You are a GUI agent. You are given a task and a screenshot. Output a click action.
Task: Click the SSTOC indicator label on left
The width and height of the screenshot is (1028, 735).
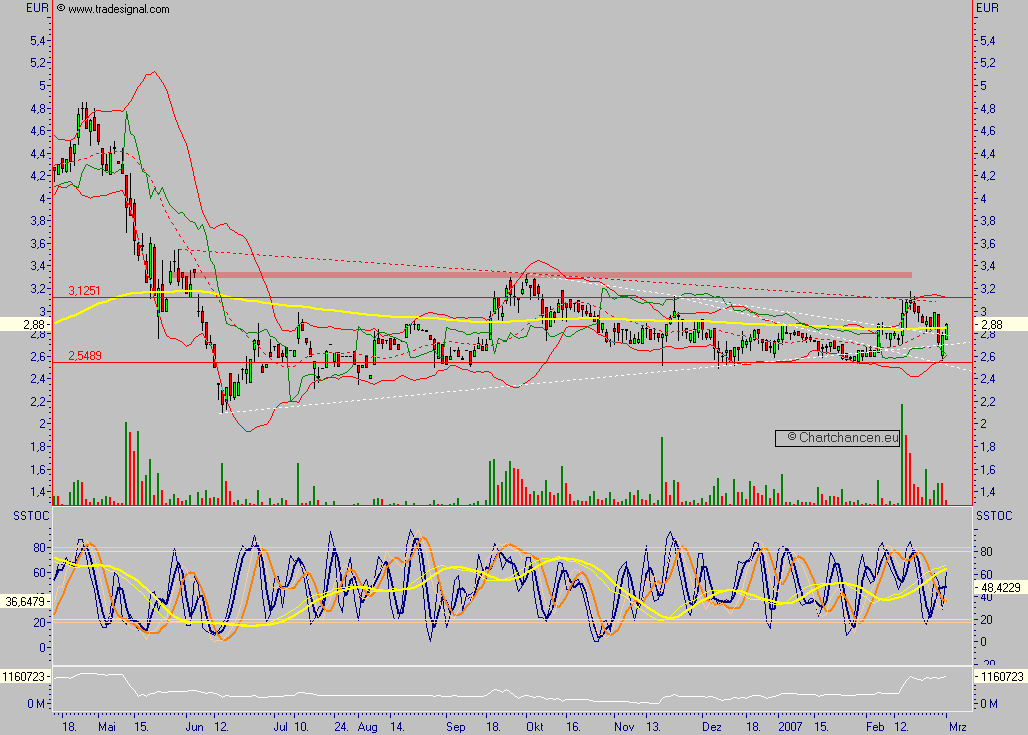(x=28, y=516)
